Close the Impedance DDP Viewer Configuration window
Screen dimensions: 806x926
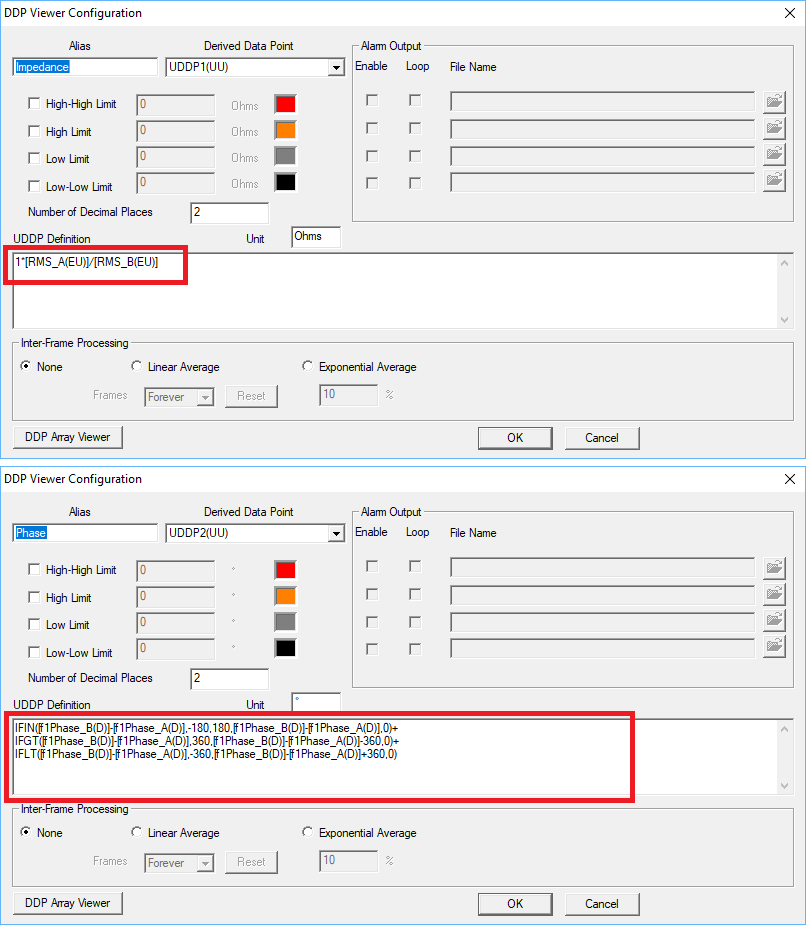[x=789, y=13]
